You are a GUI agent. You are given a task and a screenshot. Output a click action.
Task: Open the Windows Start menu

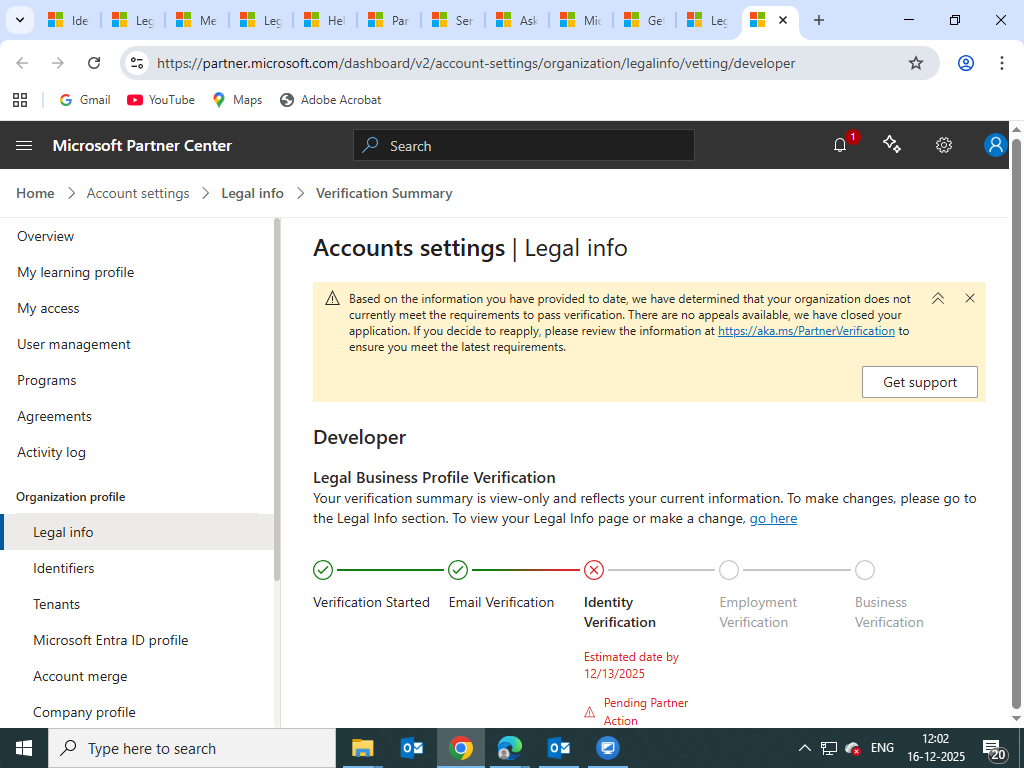coord(24,748)
